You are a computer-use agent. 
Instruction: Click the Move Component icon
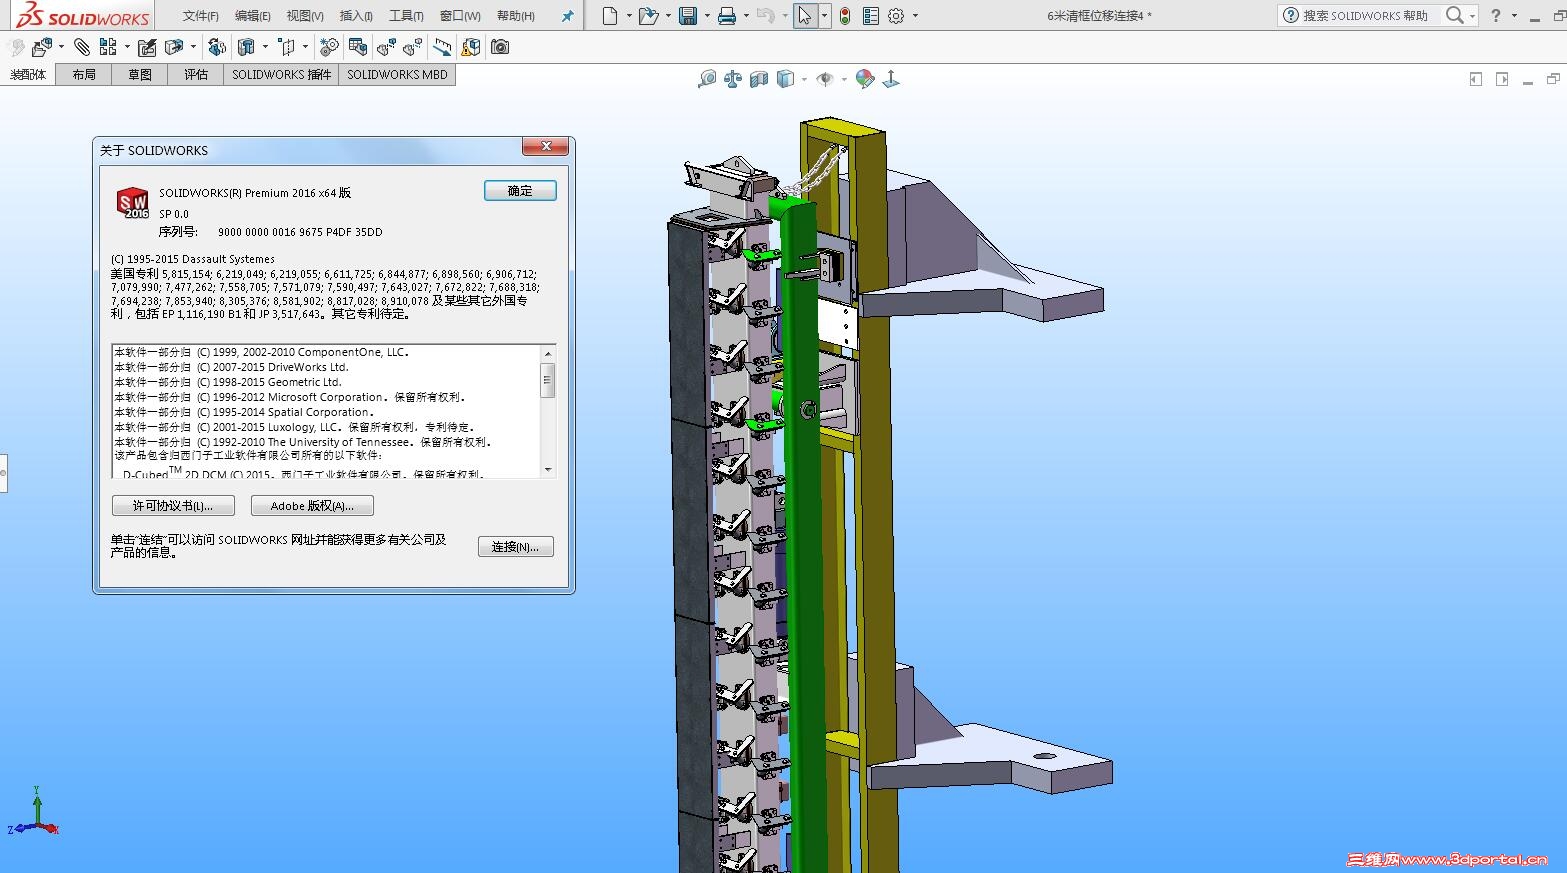click(x=174, y=47)
